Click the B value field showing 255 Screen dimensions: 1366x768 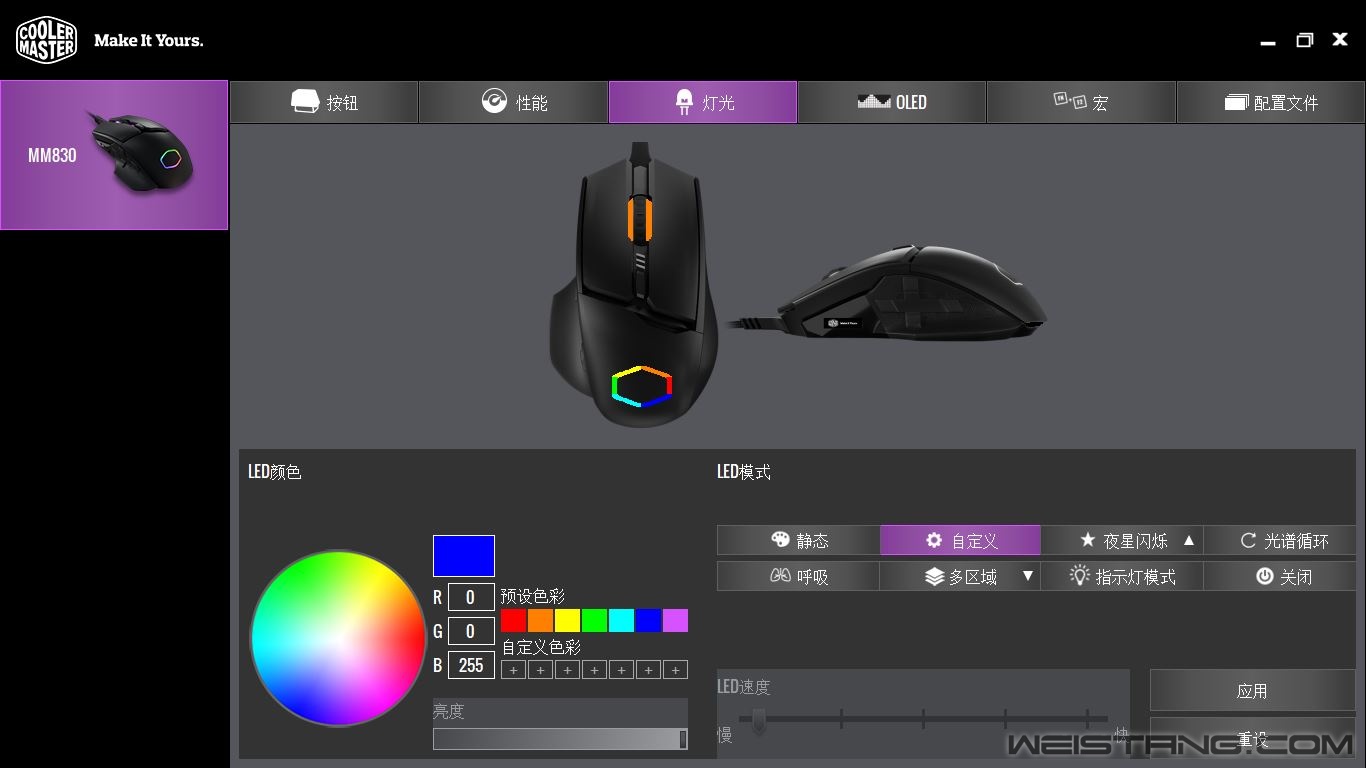pos(471,665)
